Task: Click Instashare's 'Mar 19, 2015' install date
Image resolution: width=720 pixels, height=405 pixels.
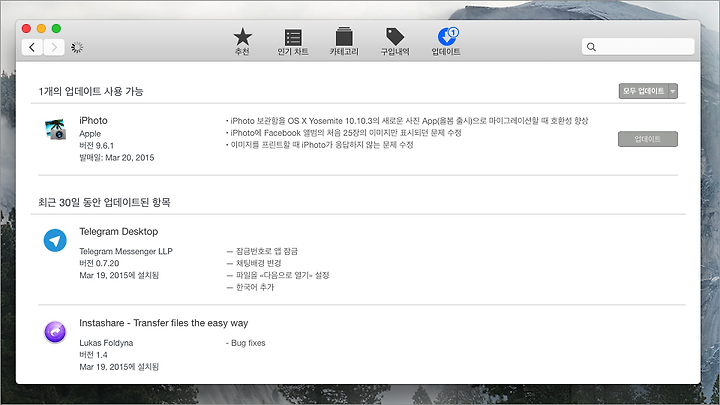Action: click(119, 367)
